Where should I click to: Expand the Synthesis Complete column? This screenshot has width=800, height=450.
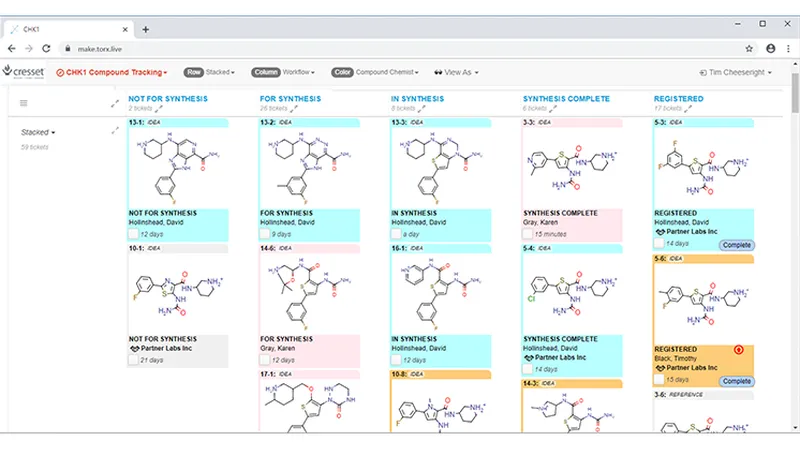tap(553, 108)
